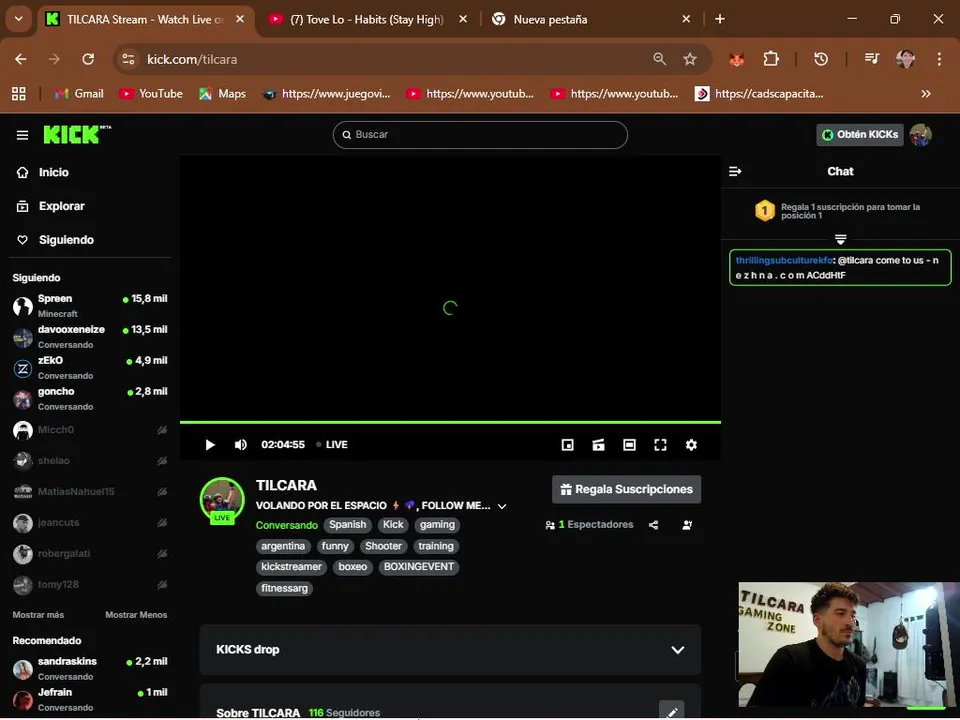The height and width of the screenshot is (720, 960).
Task: Click Mostrar más in sidebar
Action: point(38,615)
